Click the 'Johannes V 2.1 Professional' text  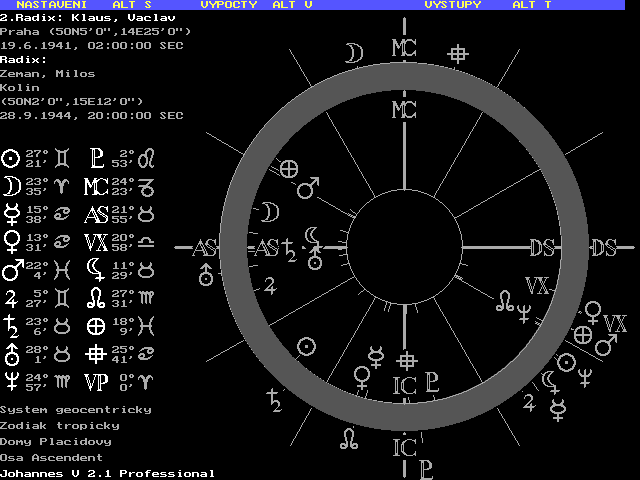tap(107, 473)
